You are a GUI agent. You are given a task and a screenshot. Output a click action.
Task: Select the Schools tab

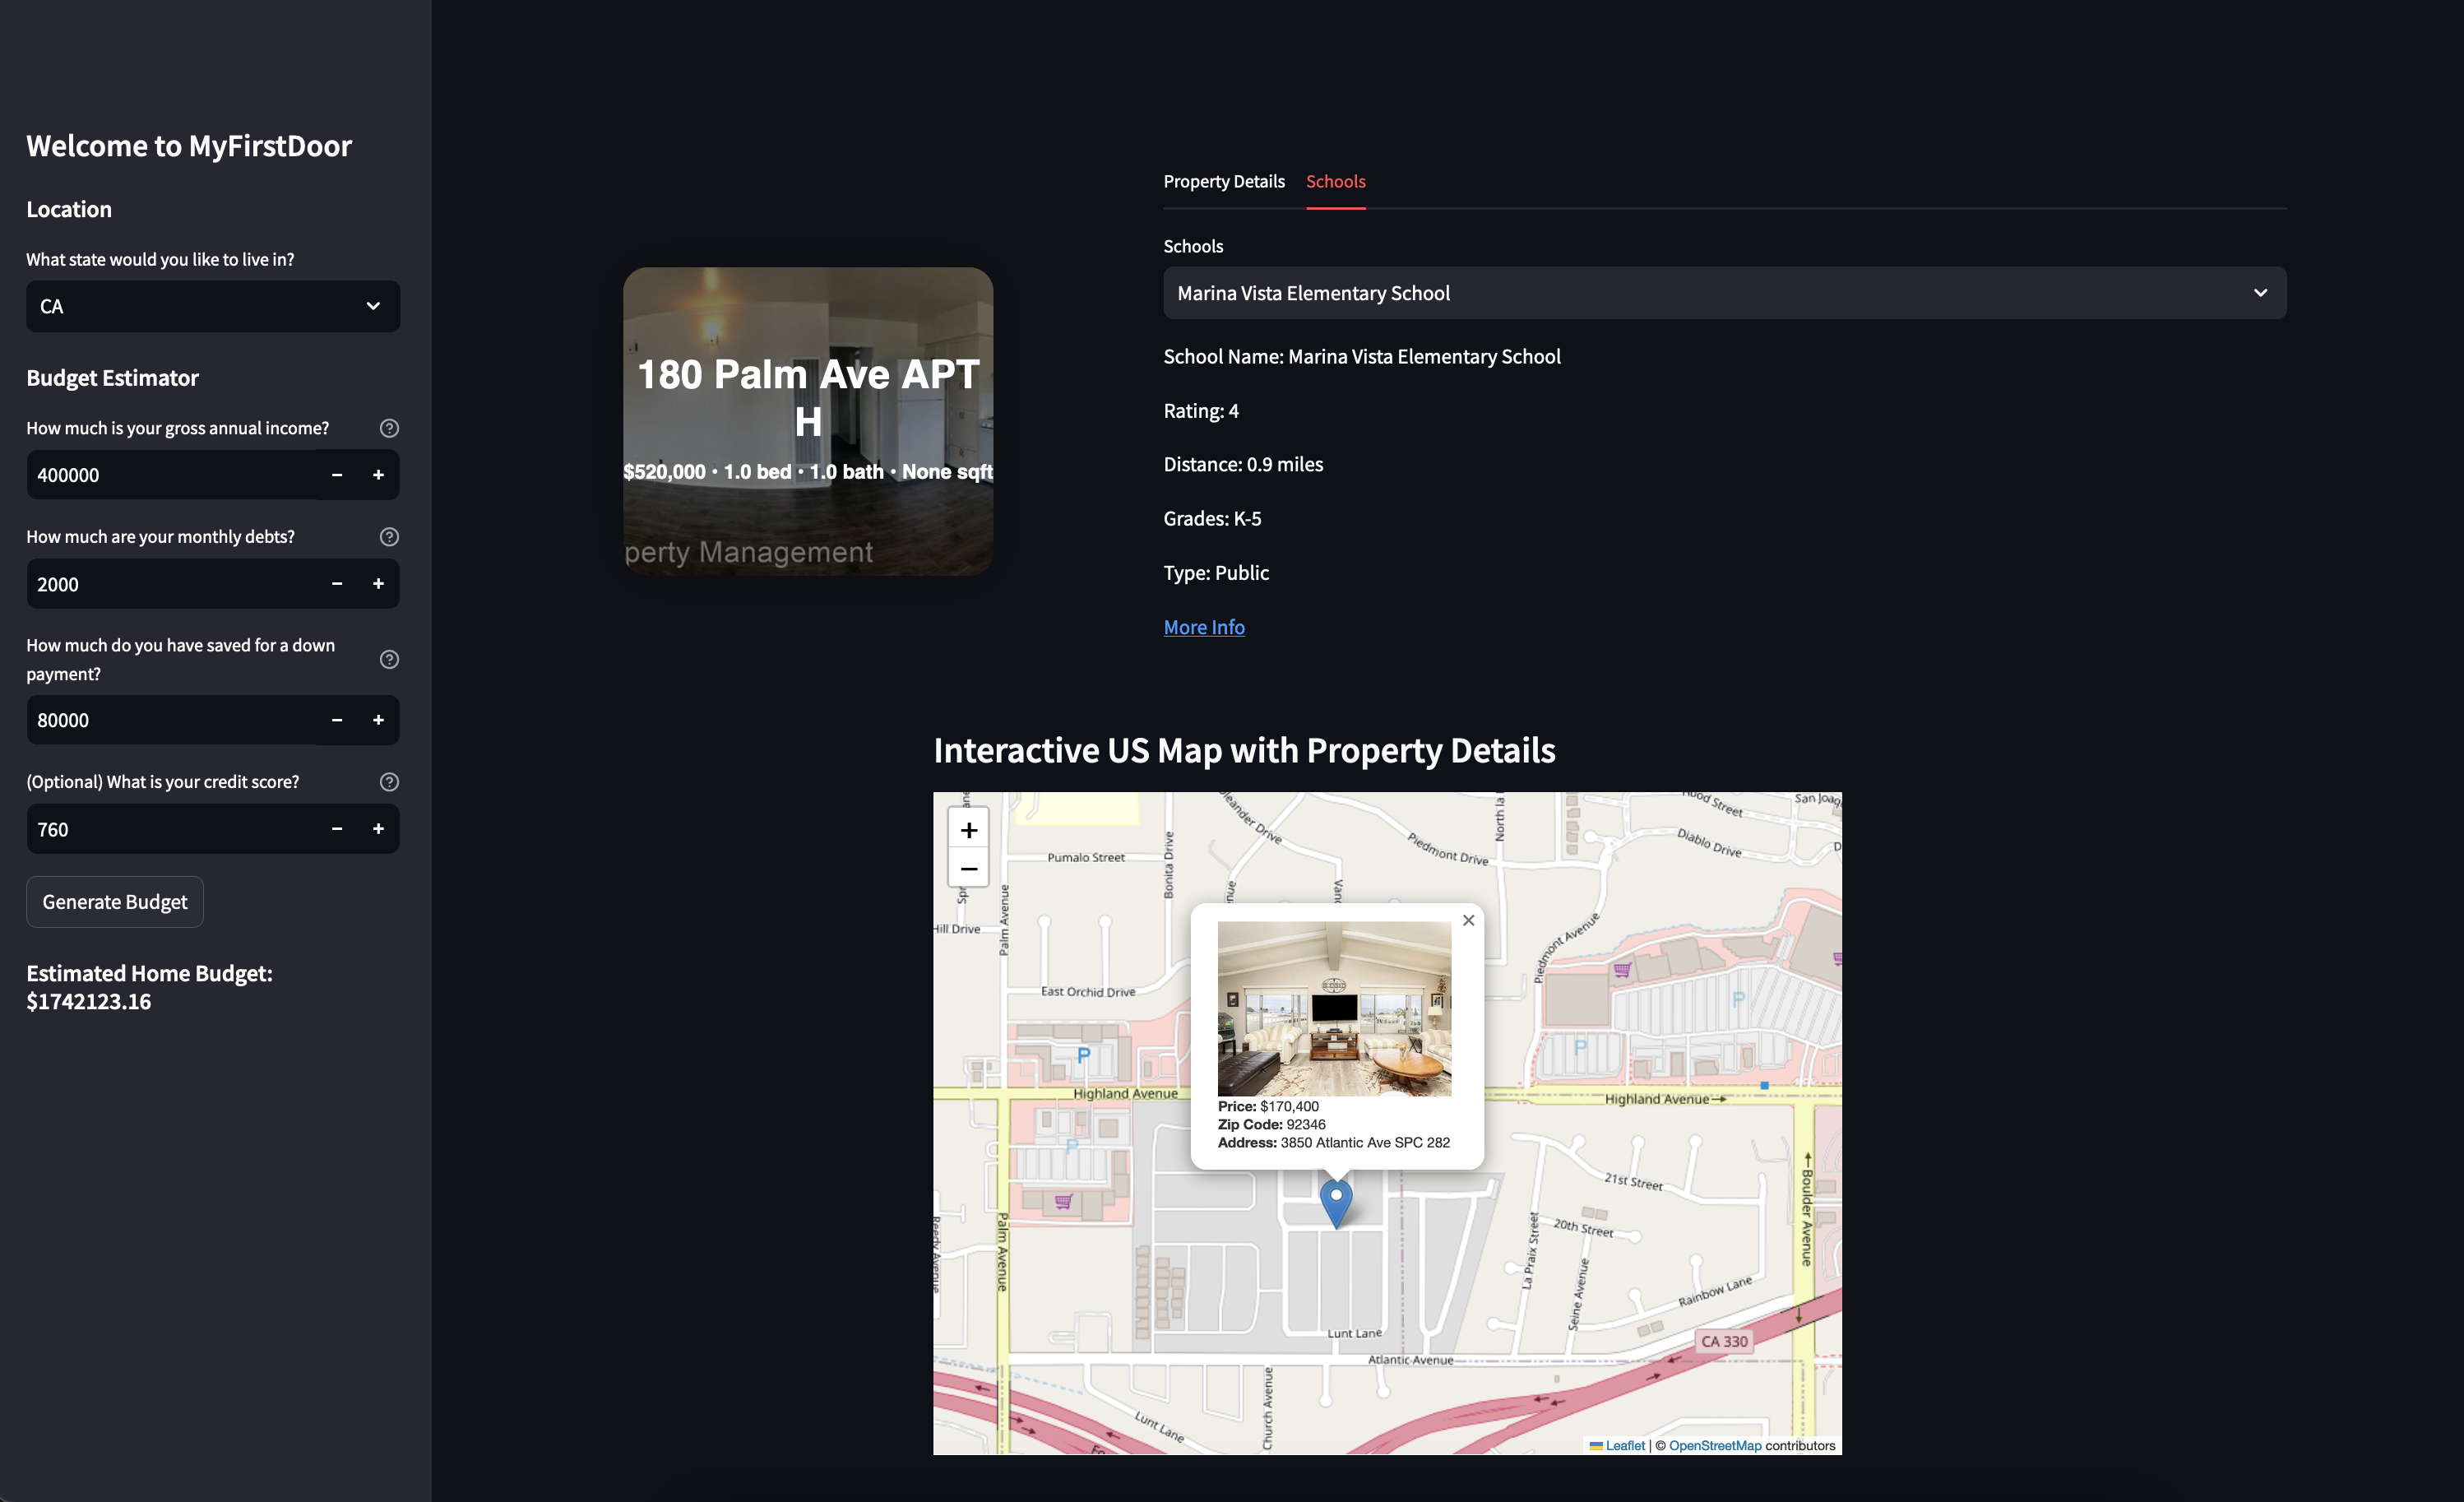pos(1335,181)
